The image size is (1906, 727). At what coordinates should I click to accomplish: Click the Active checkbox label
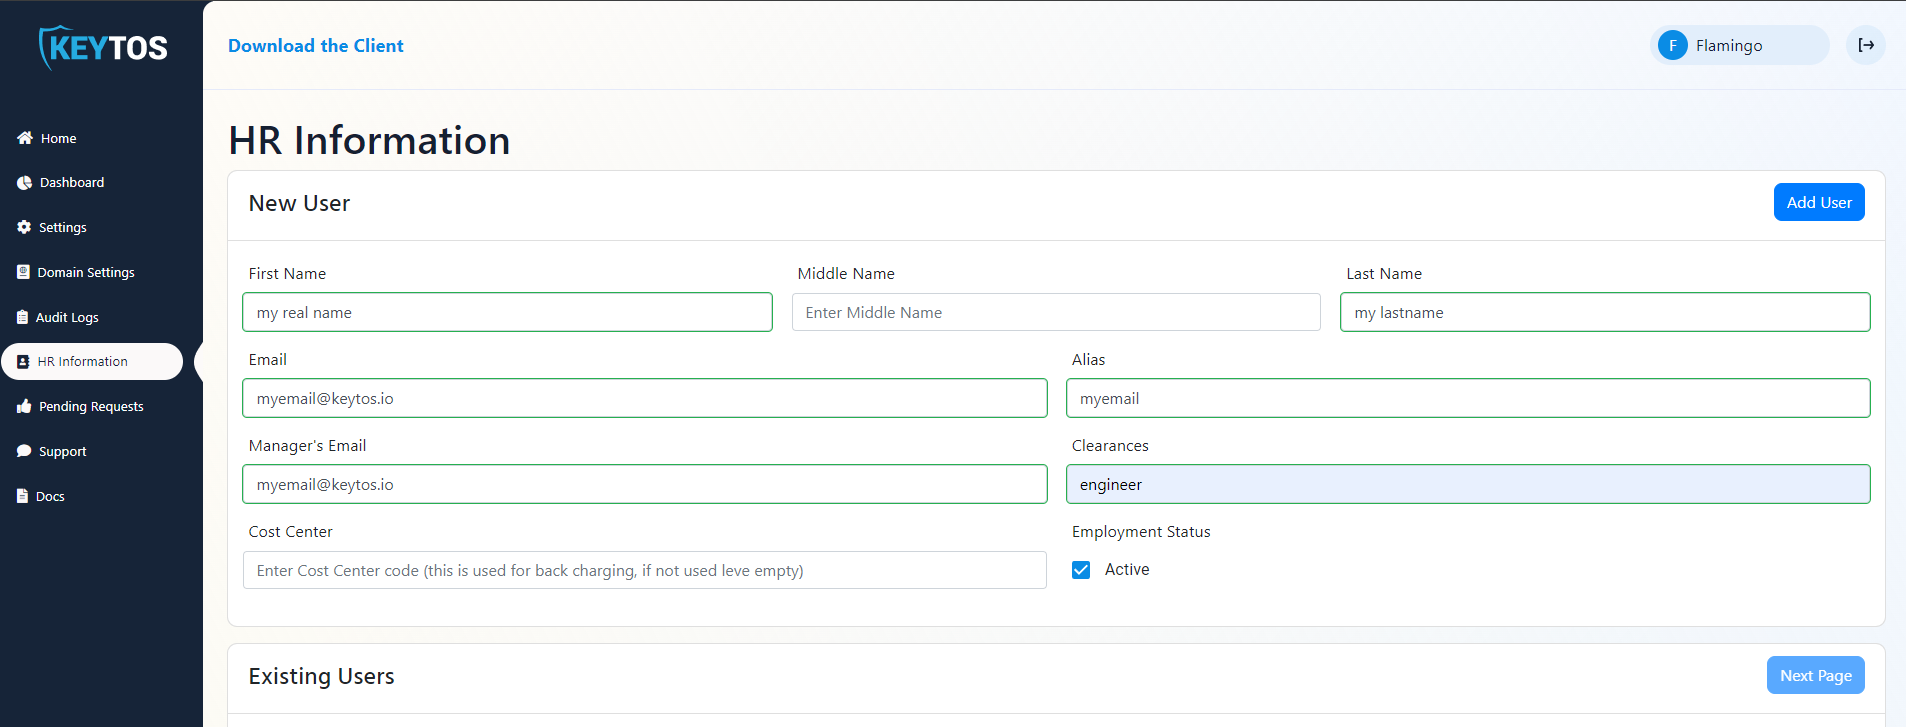point(1127,569)
